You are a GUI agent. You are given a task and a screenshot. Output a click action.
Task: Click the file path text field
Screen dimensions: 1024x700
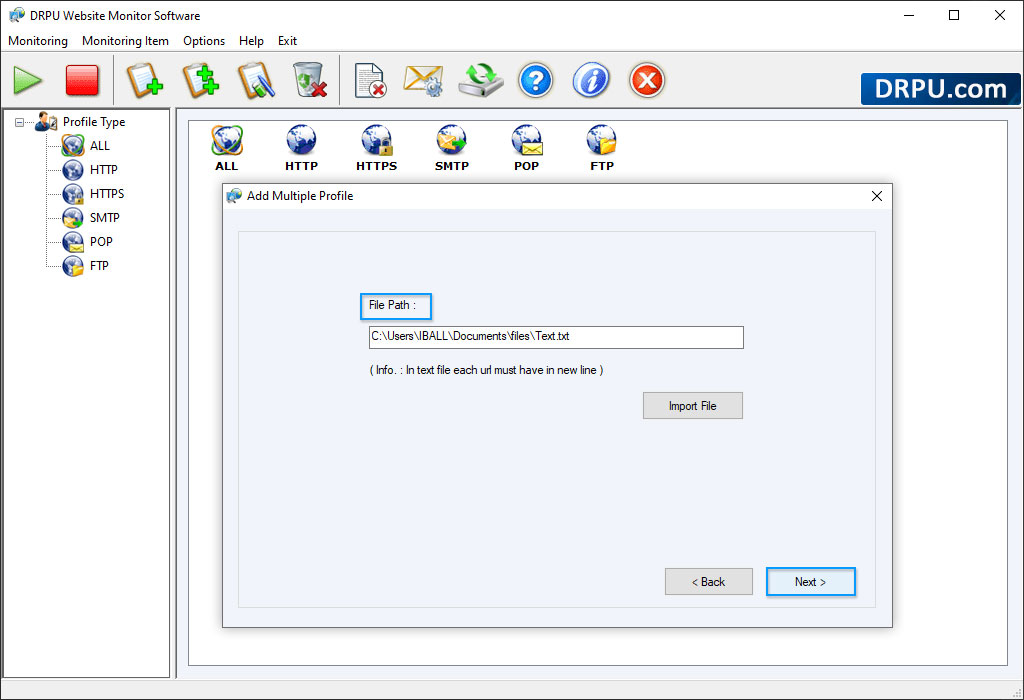[556, 337]
